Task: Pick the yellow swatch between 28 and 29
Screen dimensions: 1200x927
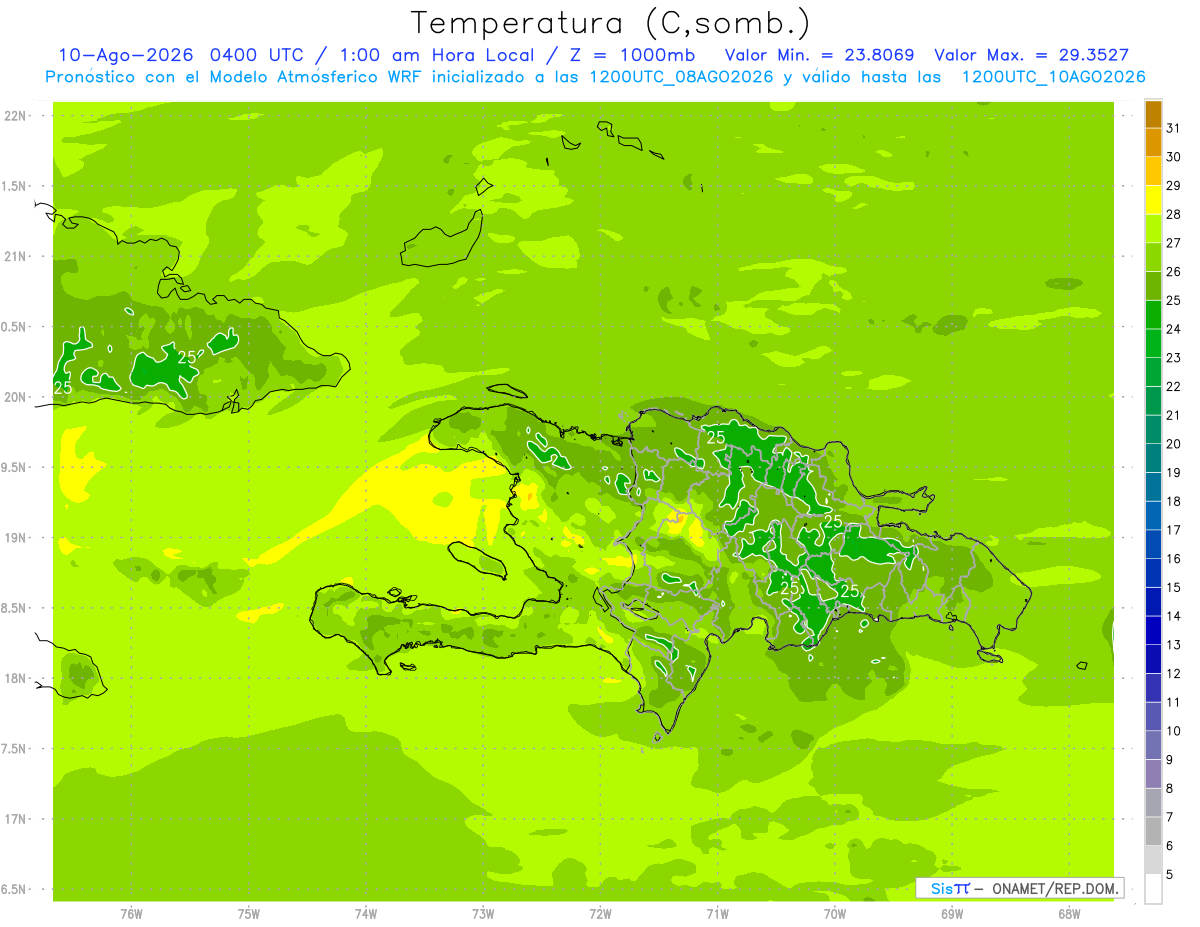Action: [1153, 200]
